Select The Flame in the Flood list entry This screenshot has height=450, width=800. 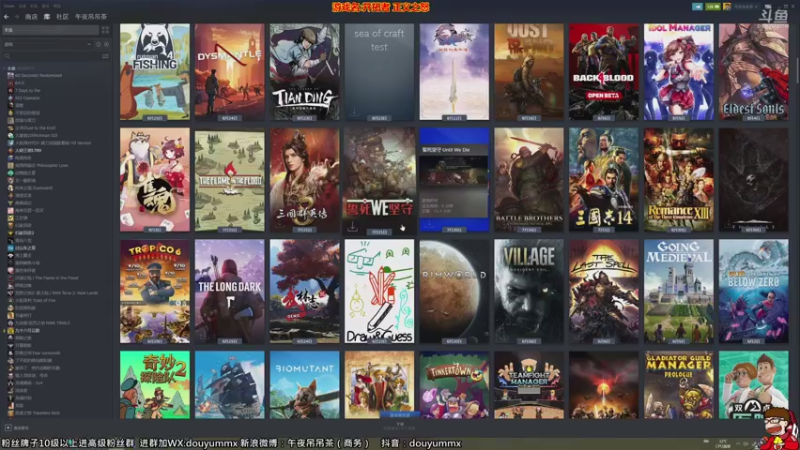[x=43, y=278]
